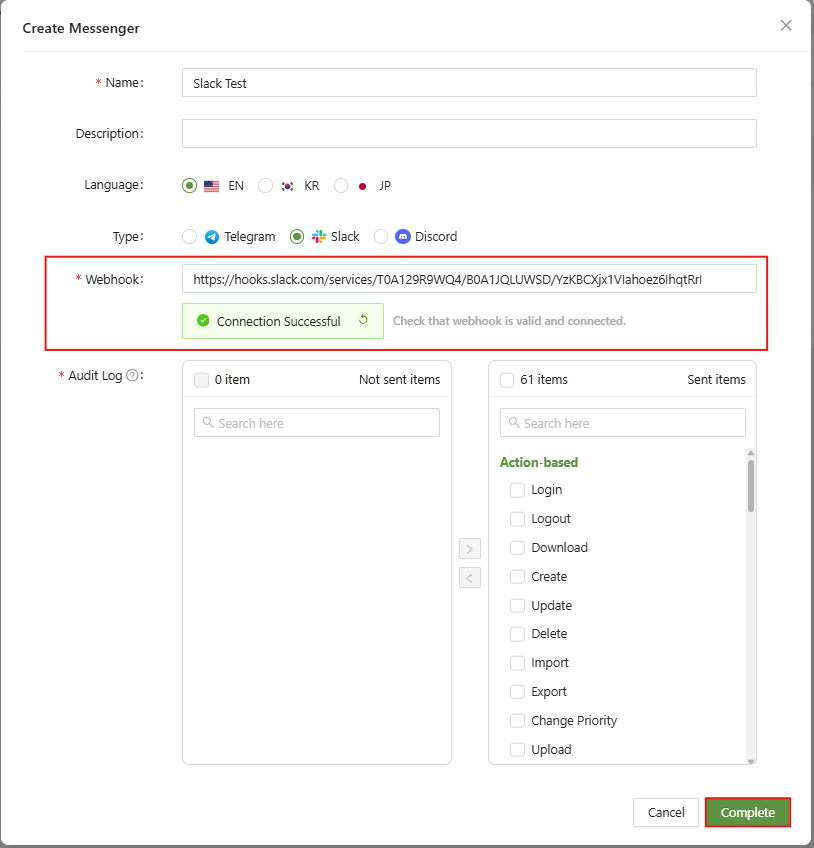Click the Discord logo icon
This screenshot has width=814, height=848.
coord(403,237)
